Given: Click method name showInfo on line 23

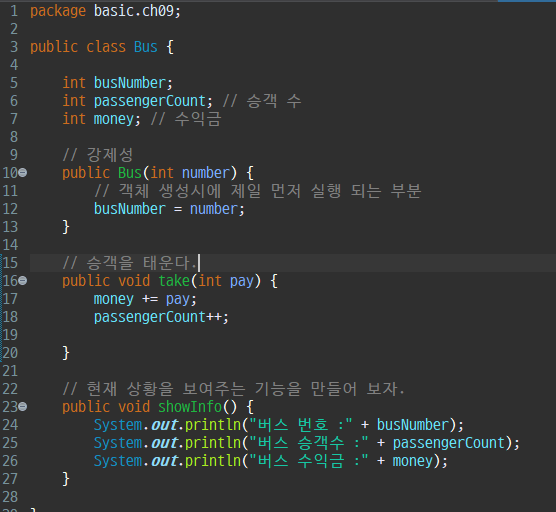Looking at the screenshot, I should tap(190, 407).
